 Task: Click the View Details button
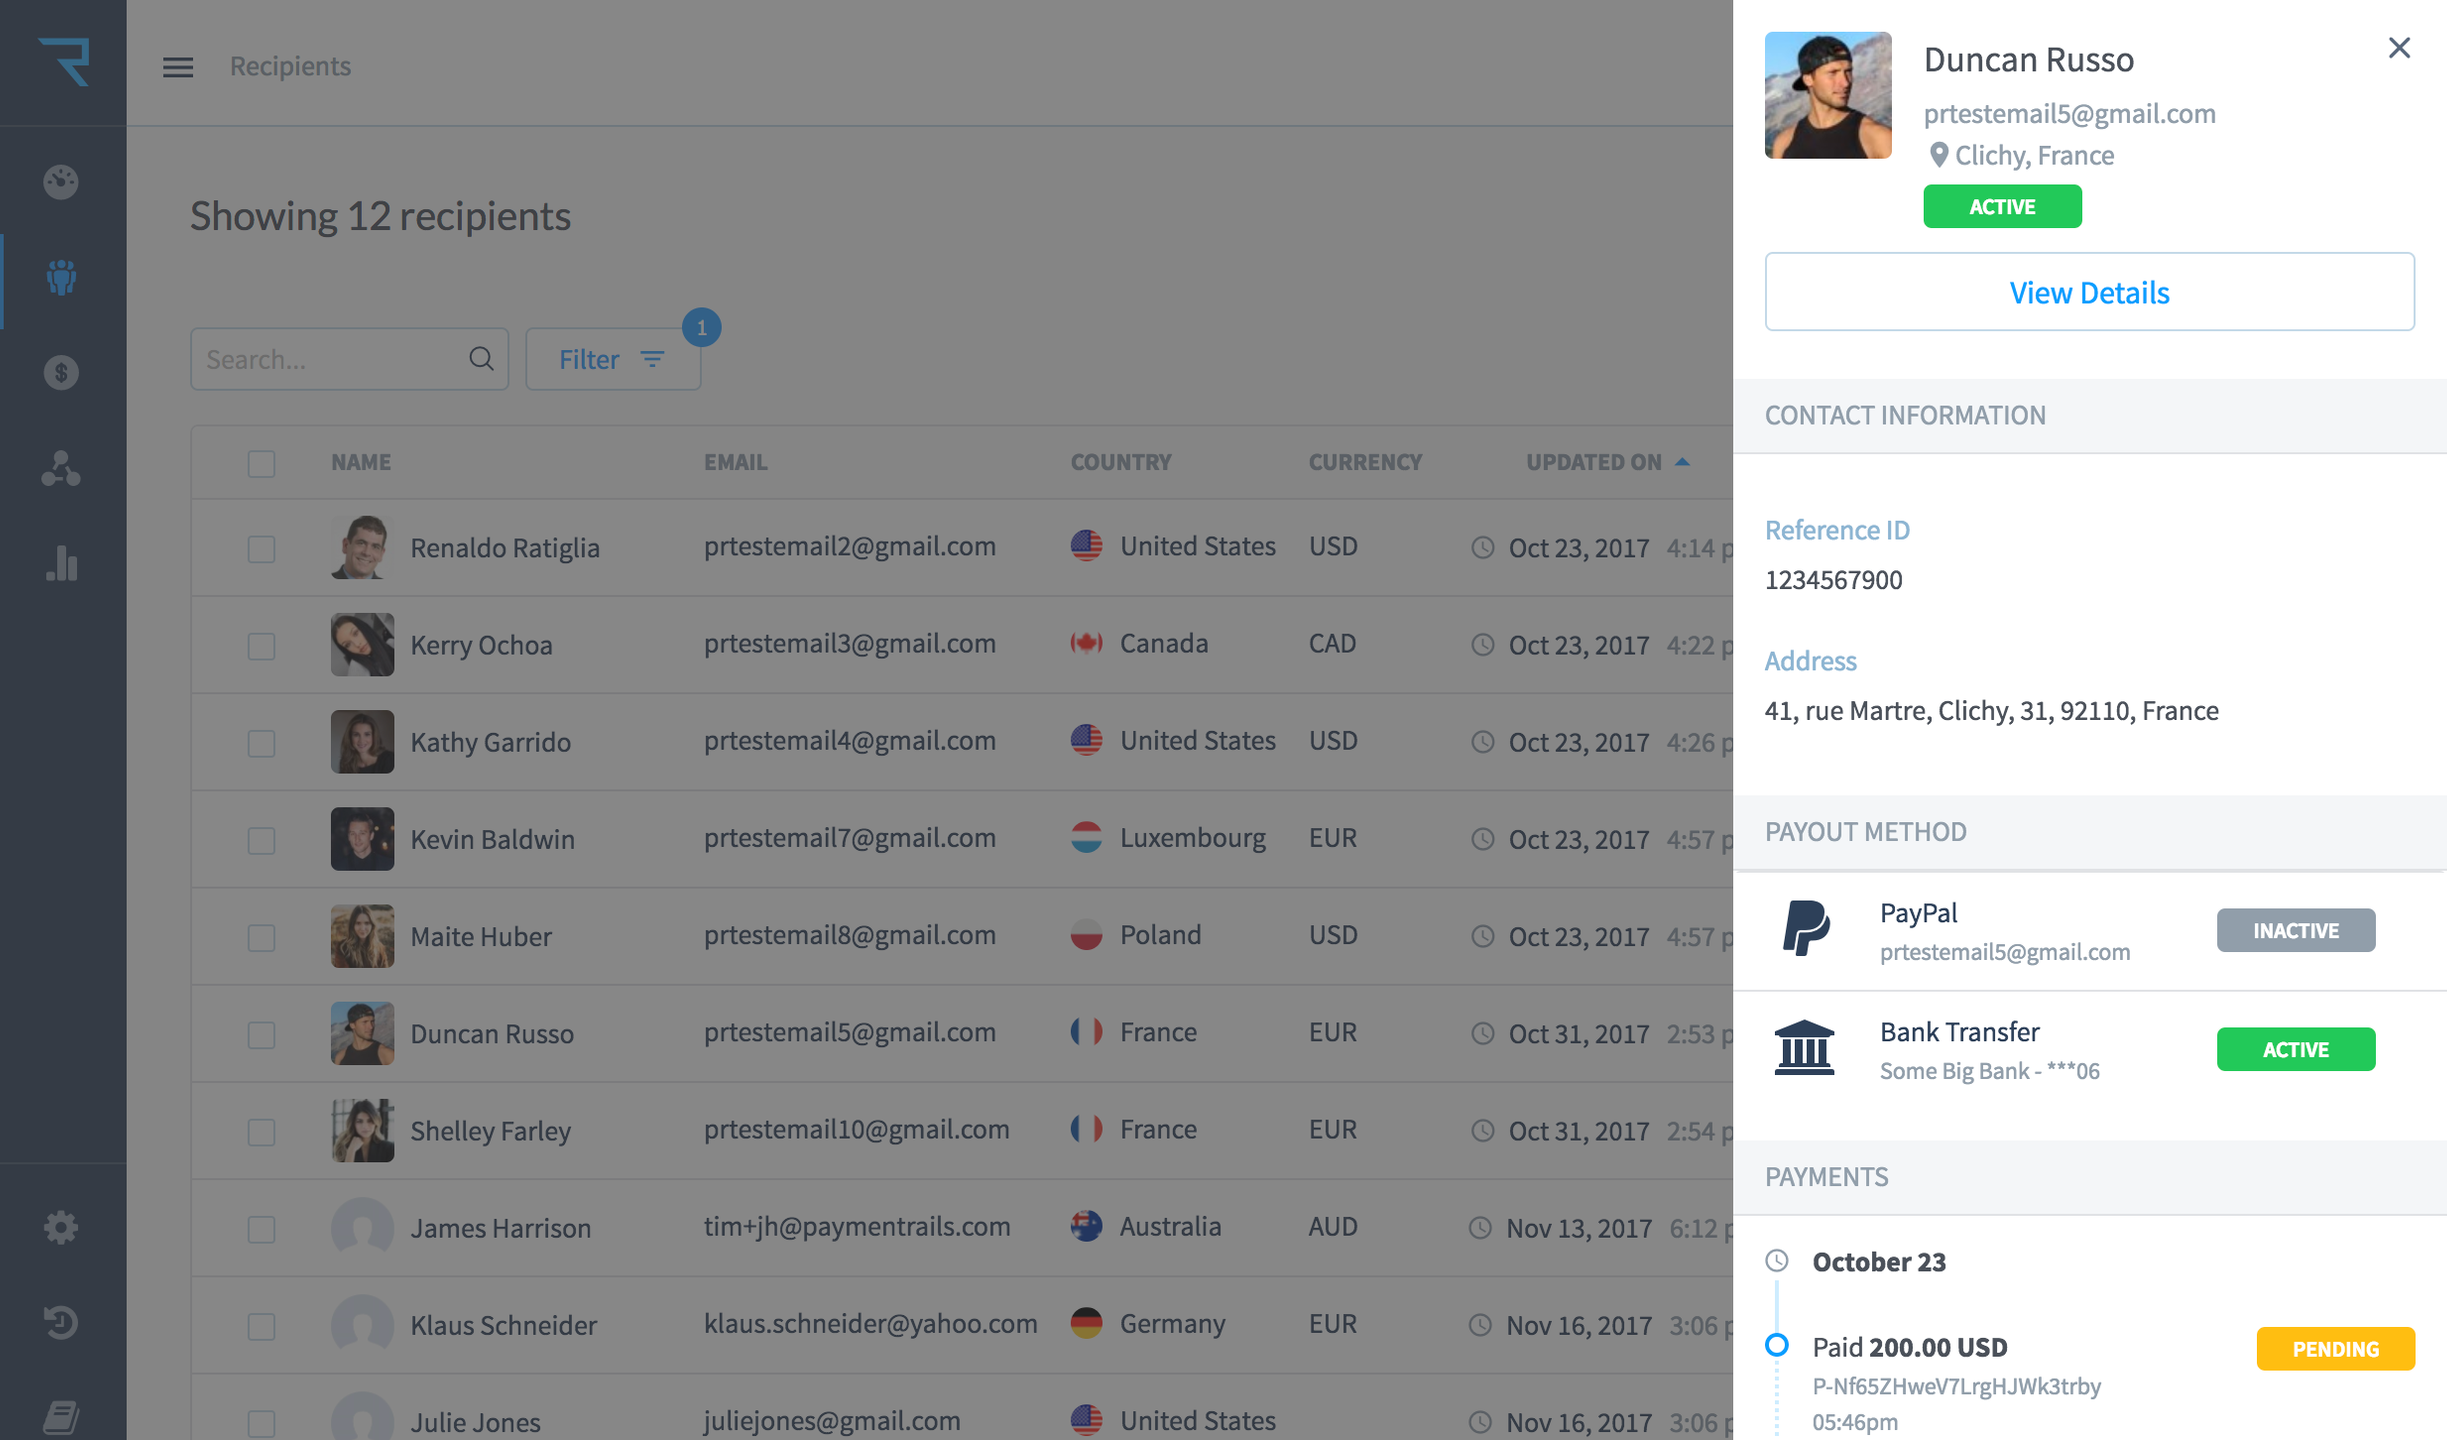[x=2088, y=292]
